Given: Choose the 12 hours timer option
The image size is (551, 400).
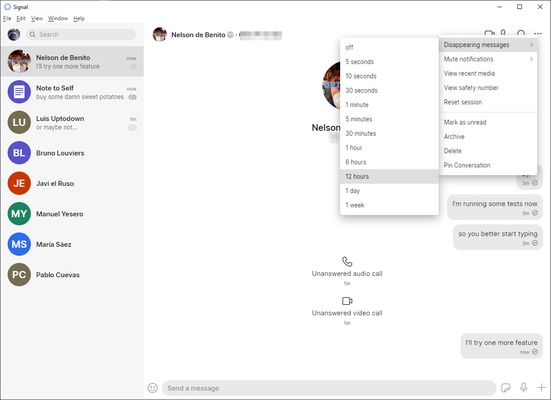Looking at the screenshot, I should (389, 176).
